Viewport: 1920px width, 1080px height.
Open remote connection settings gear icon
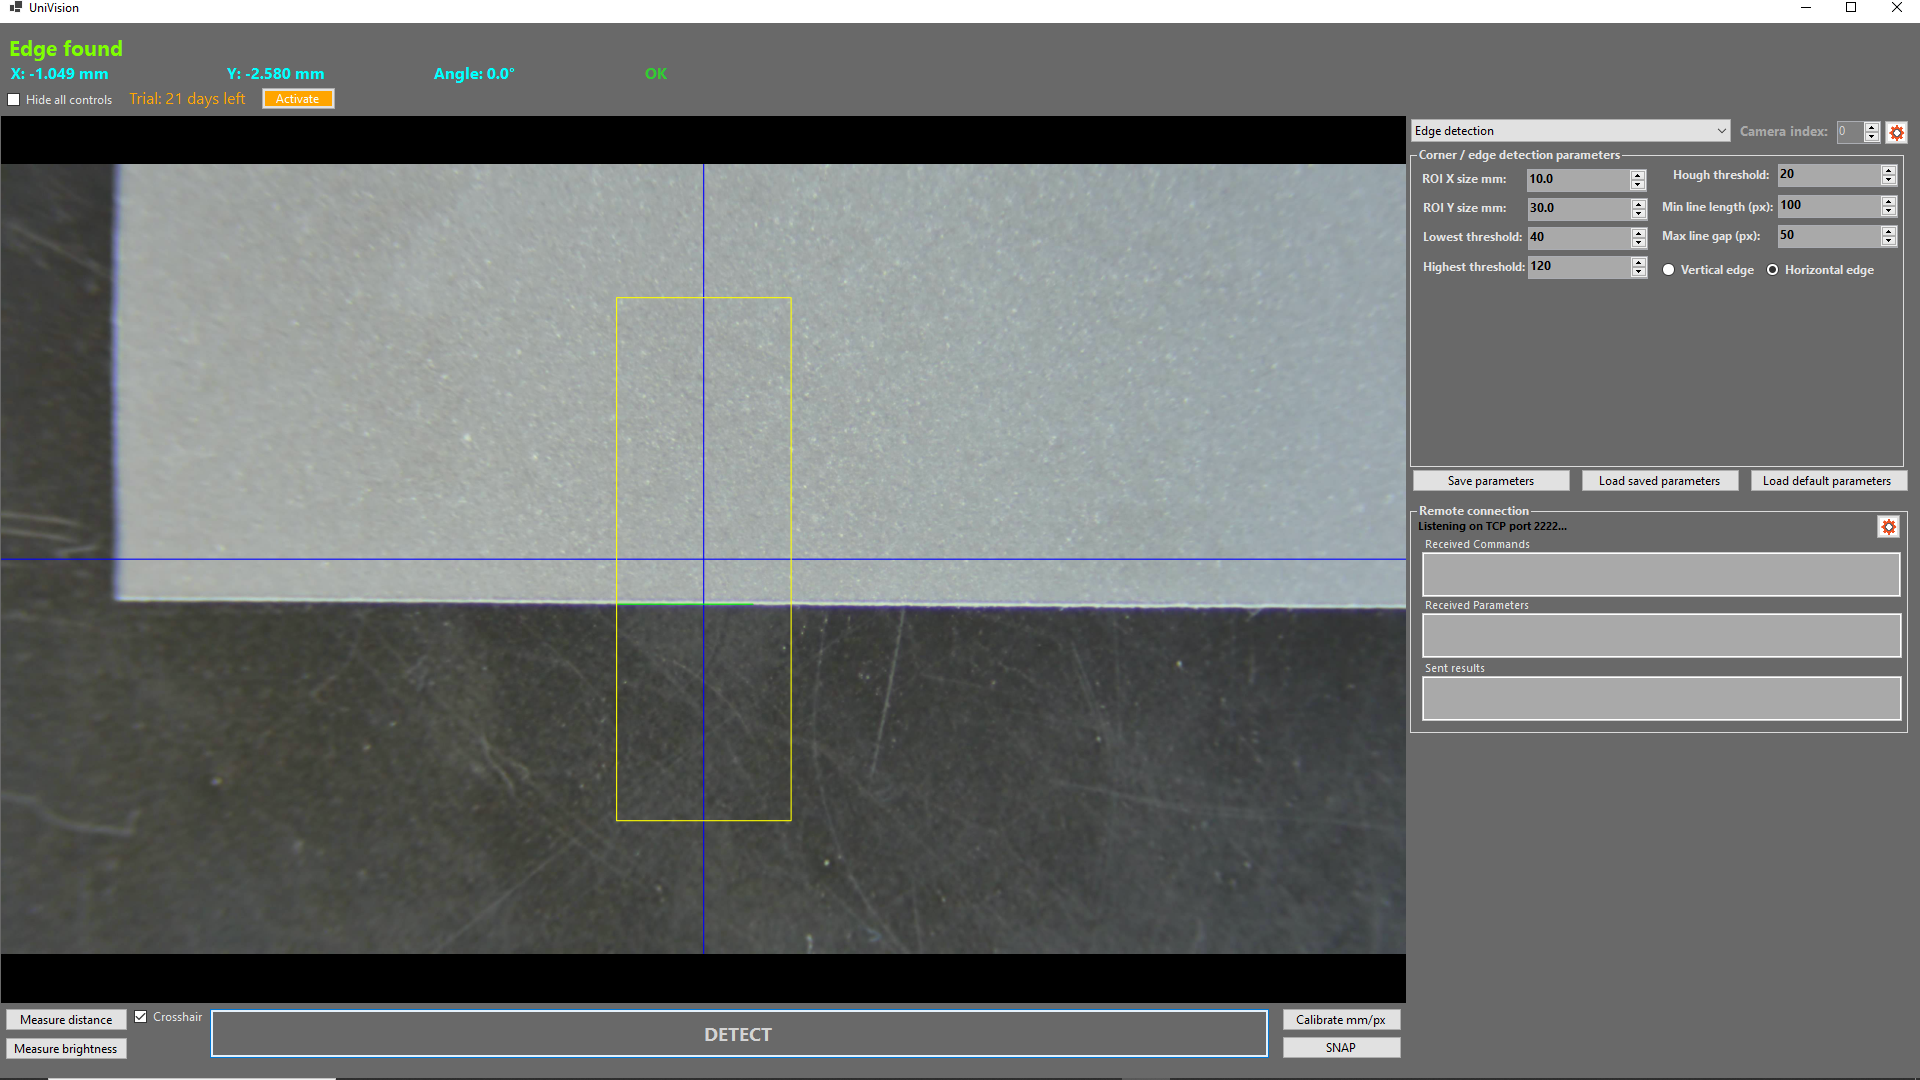point(1888,527)
